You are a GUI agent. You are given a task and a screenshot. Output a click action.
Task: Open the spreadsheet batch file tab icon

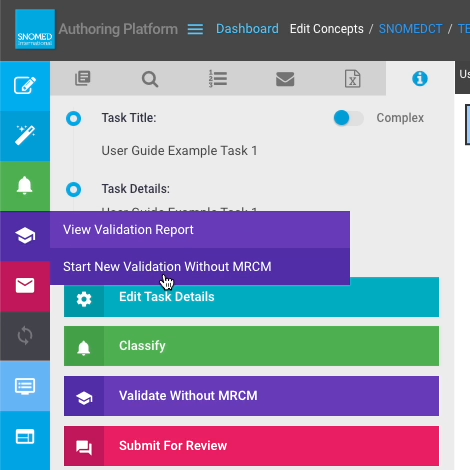(x=352, y=79)
